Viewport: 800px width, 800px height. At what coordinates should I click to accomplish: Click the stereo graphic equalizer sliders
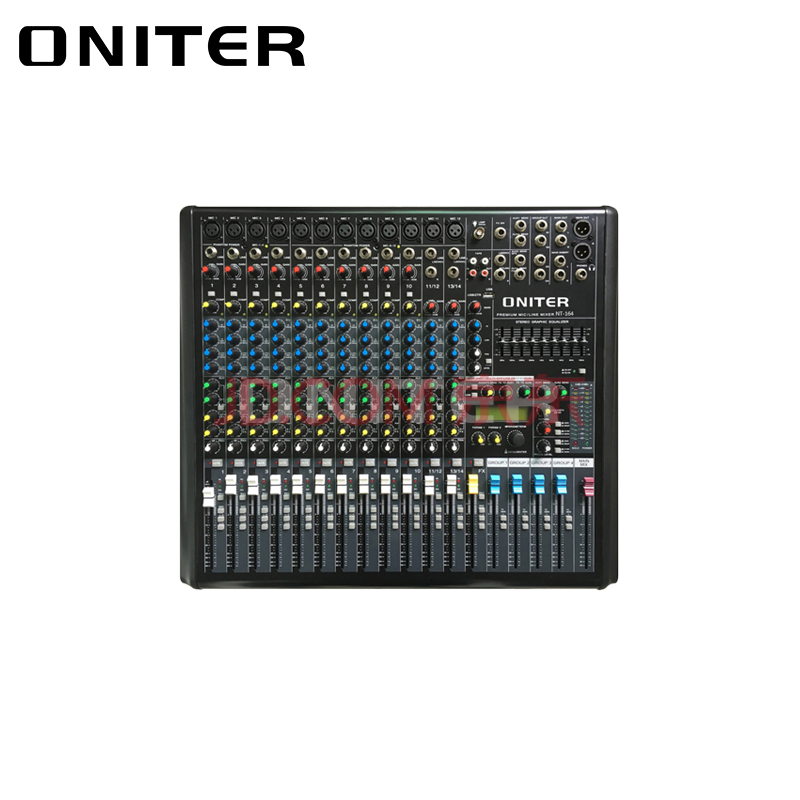[542, 341]
